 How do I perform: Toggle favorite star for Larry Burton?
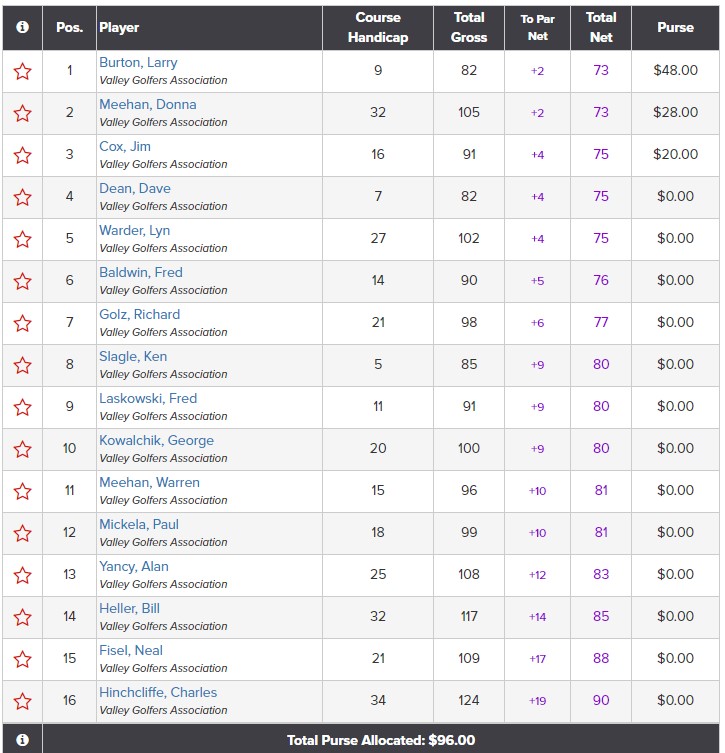pos(22,72)
